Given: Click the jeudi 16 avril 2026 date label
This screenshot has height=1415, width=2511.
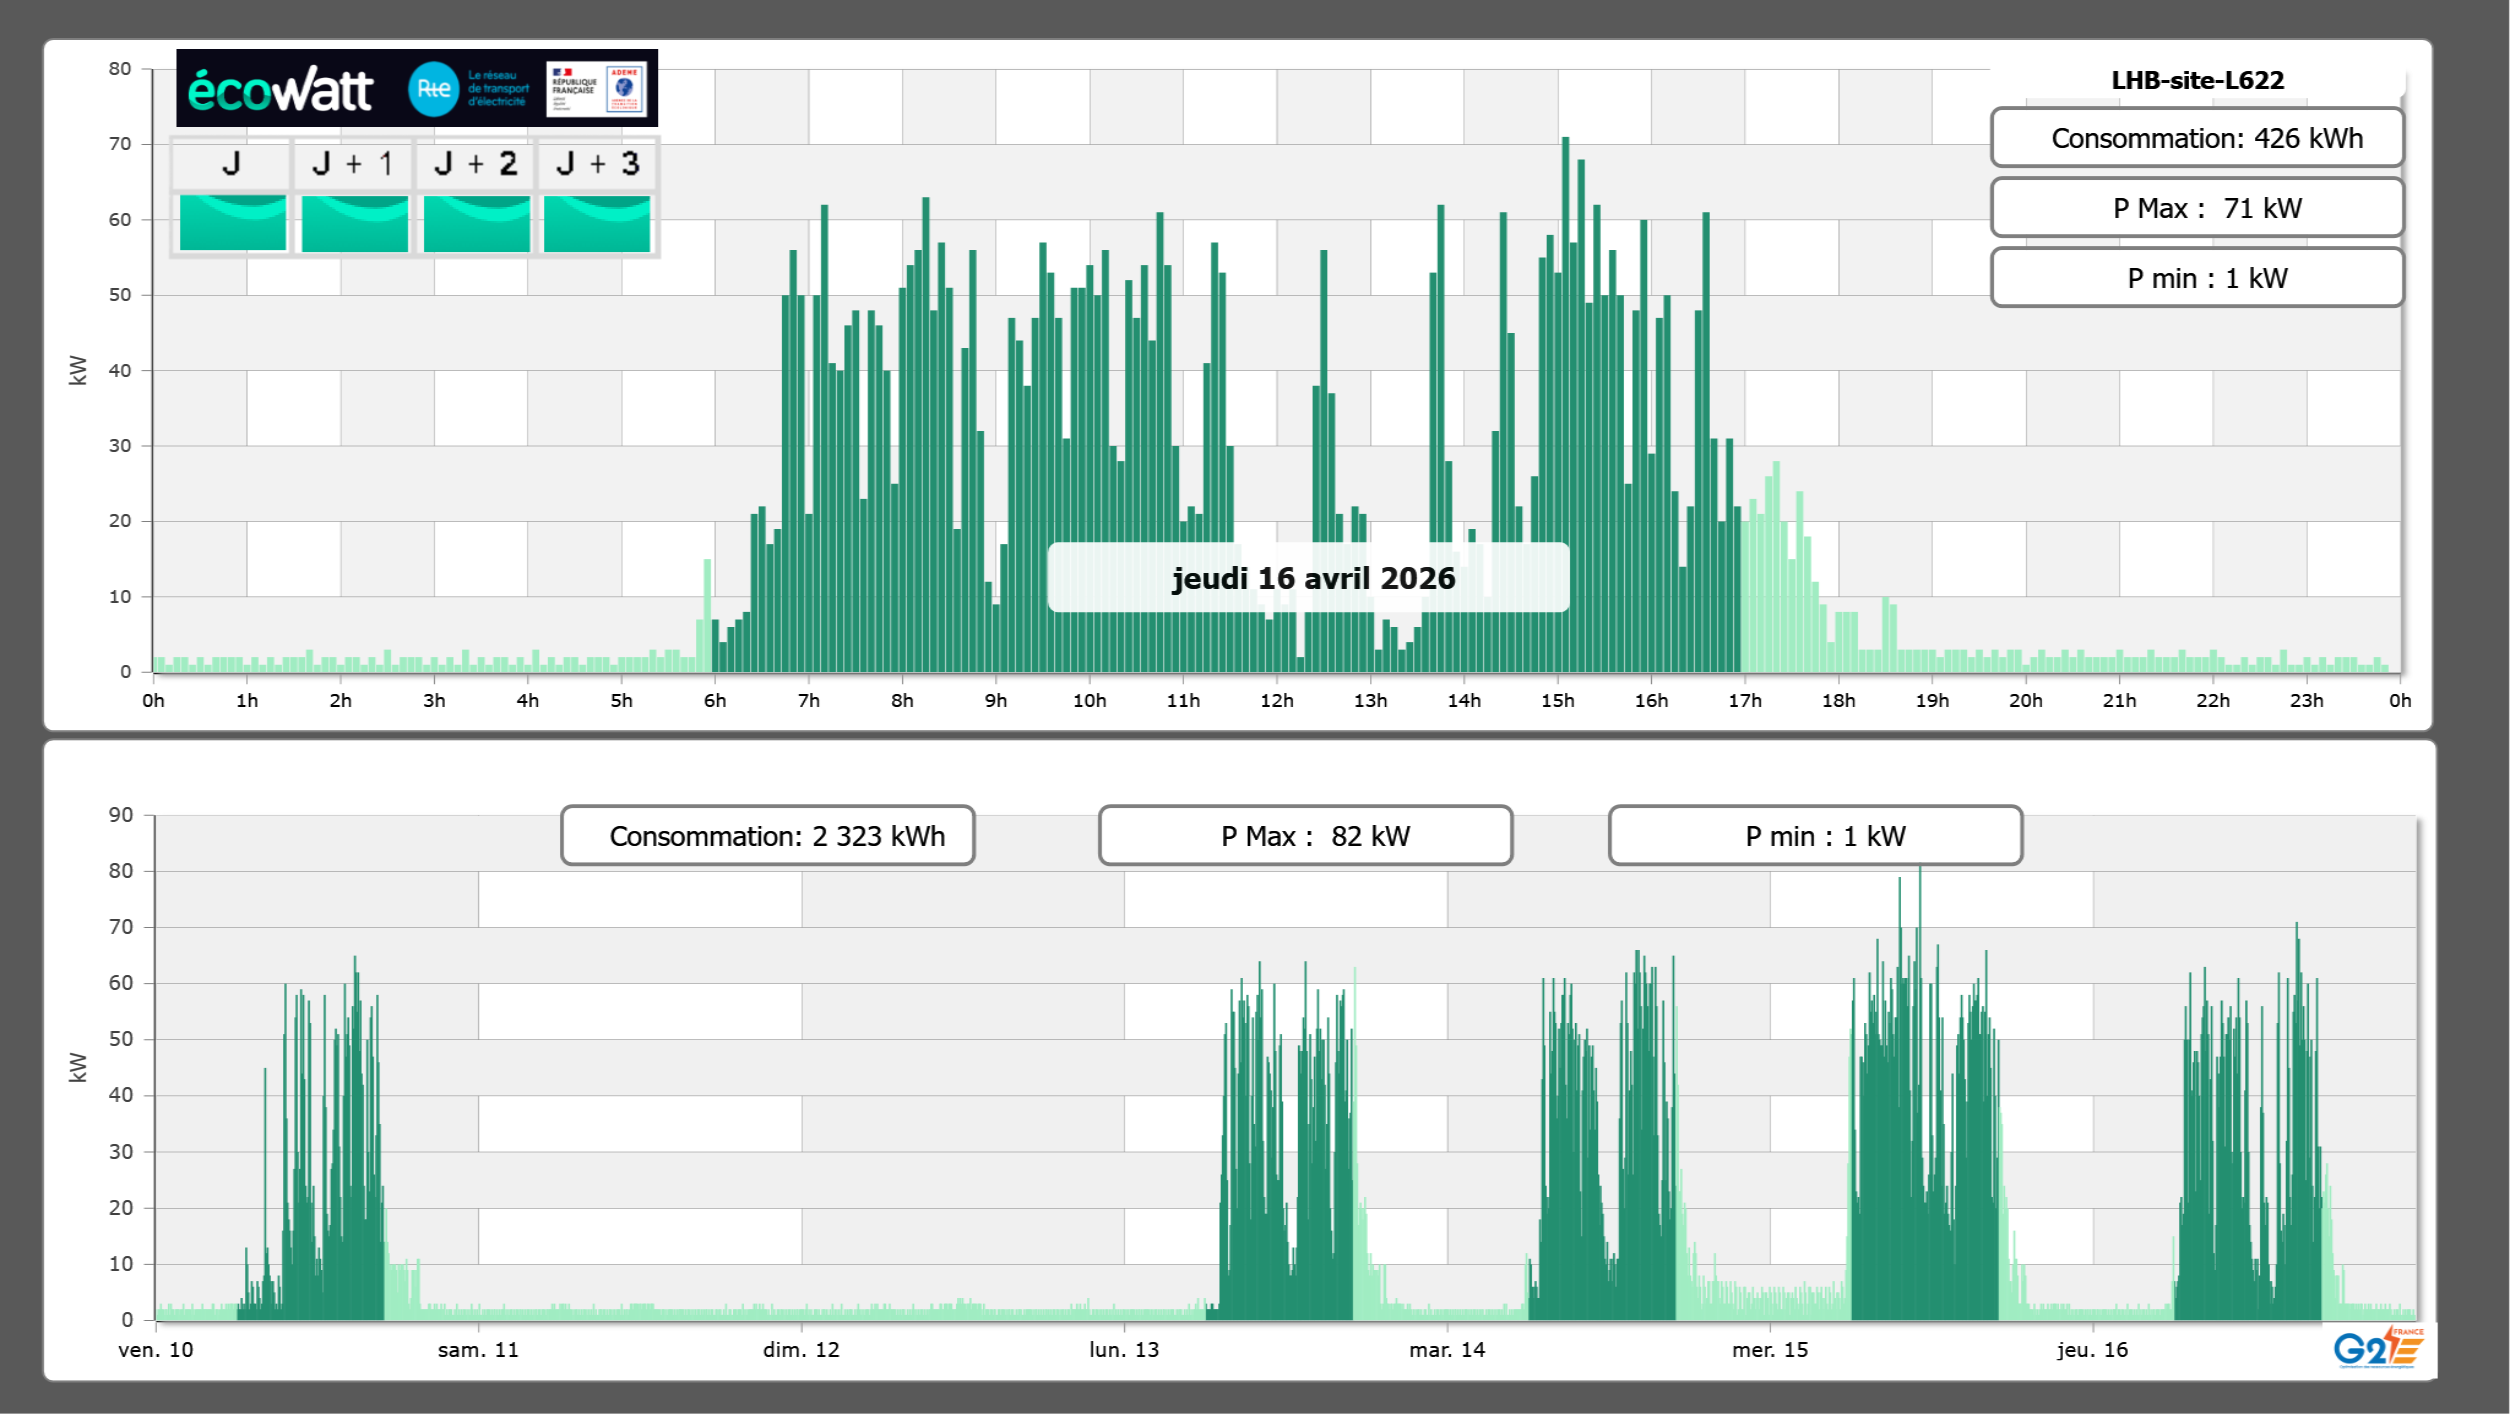Looking at the screenshot, I should 1311,578.
